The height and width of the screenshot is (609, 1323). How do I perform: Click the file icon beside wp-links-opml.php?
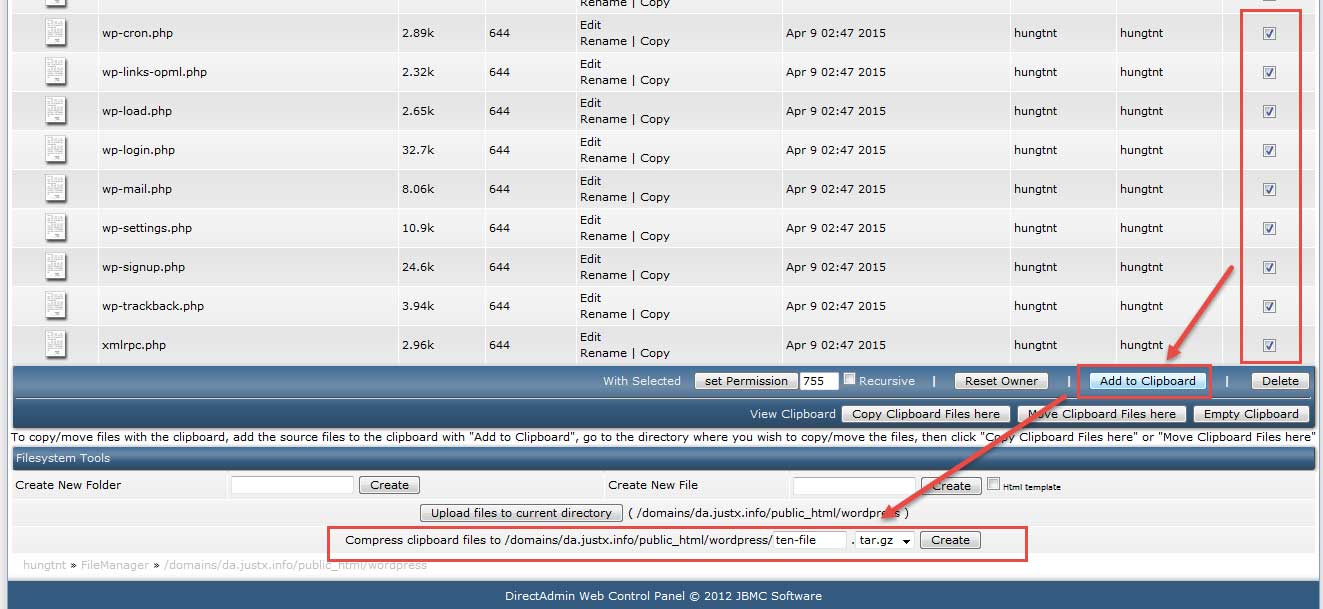[55, 72]
